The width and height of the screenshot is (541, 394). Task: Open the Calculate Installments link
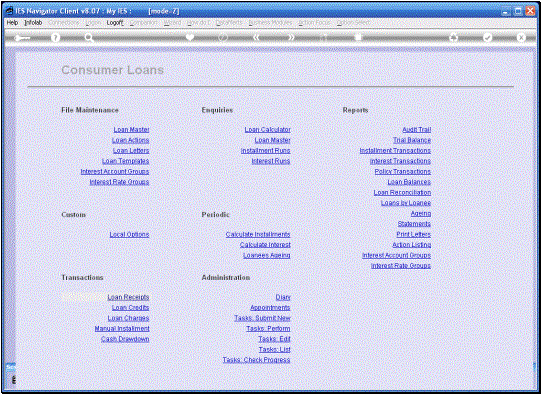pyautogui.click(x=258, y=234)
